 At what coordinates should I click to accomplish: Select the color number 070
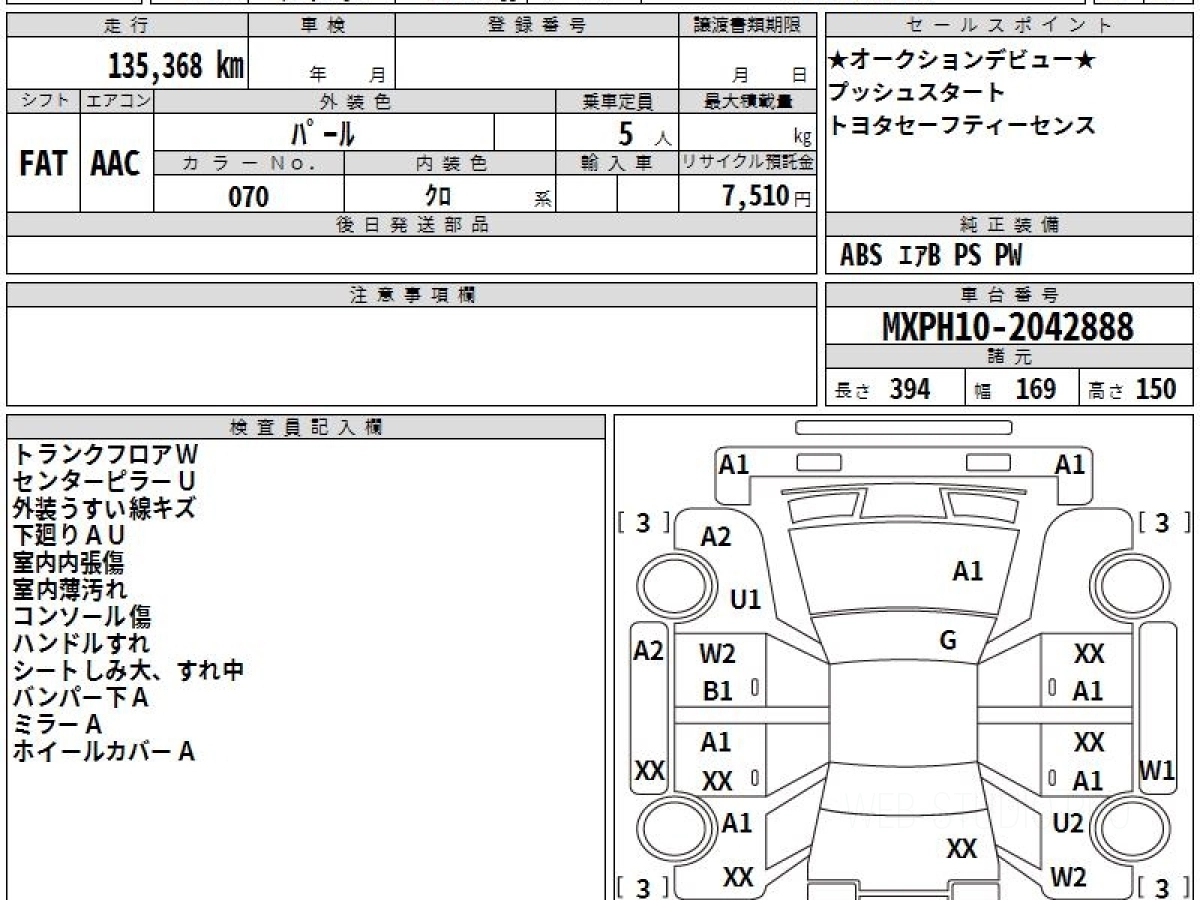(x=248, y=197)
